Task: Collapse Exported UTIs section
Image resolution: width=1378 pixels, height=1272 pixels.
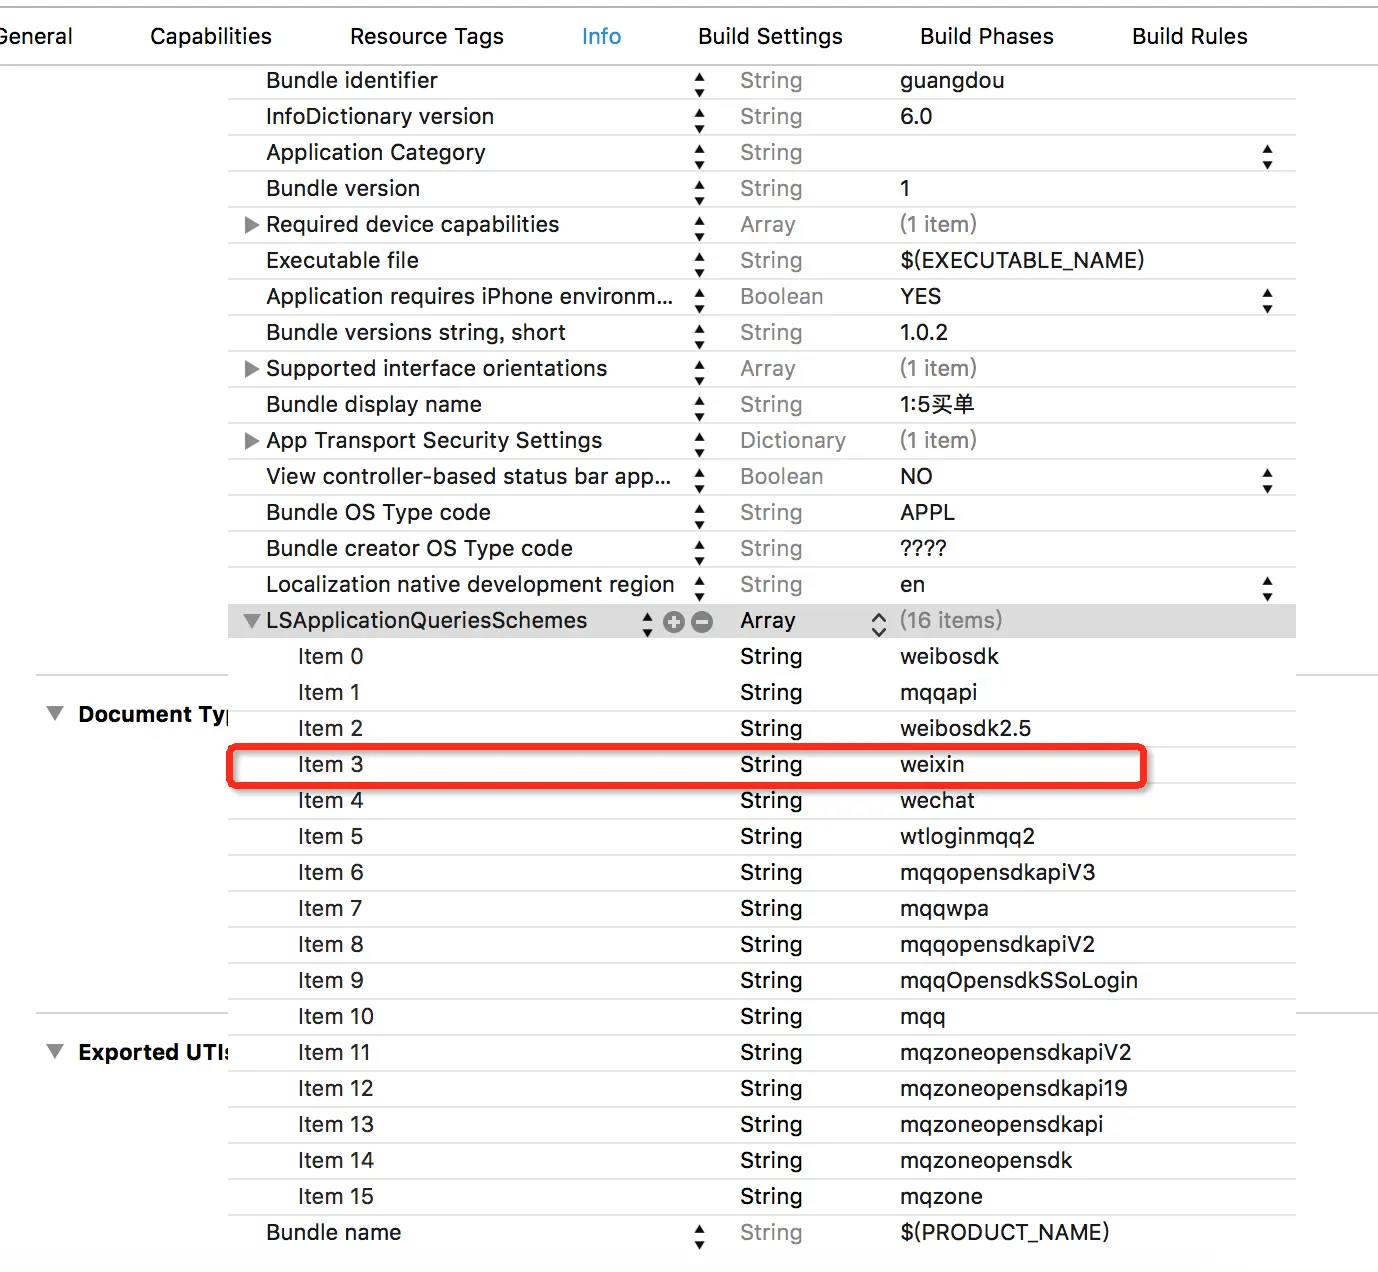Action: tap(55, 1051)
